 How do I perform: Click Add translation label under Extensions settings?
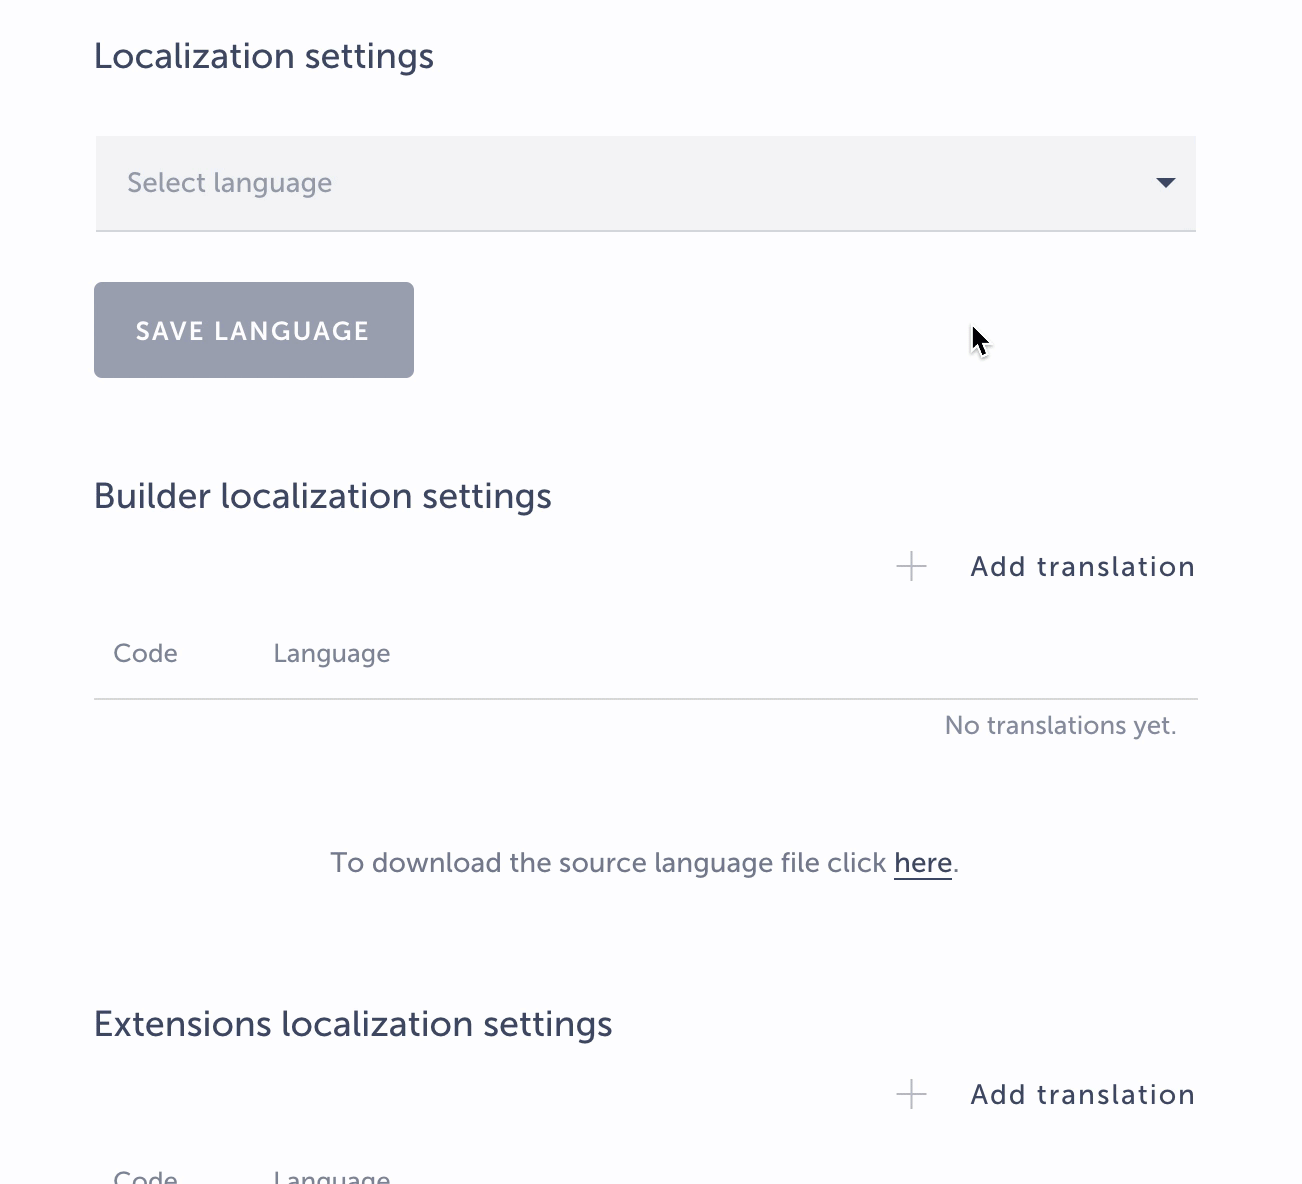[1082, 1095]
